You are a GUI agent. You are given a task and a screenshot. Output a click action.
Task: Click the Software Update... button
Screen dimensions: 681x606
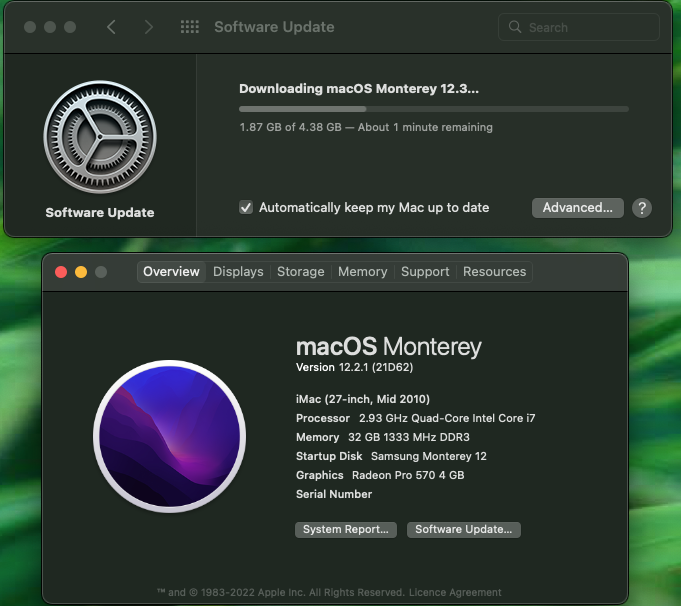[463, 530]
